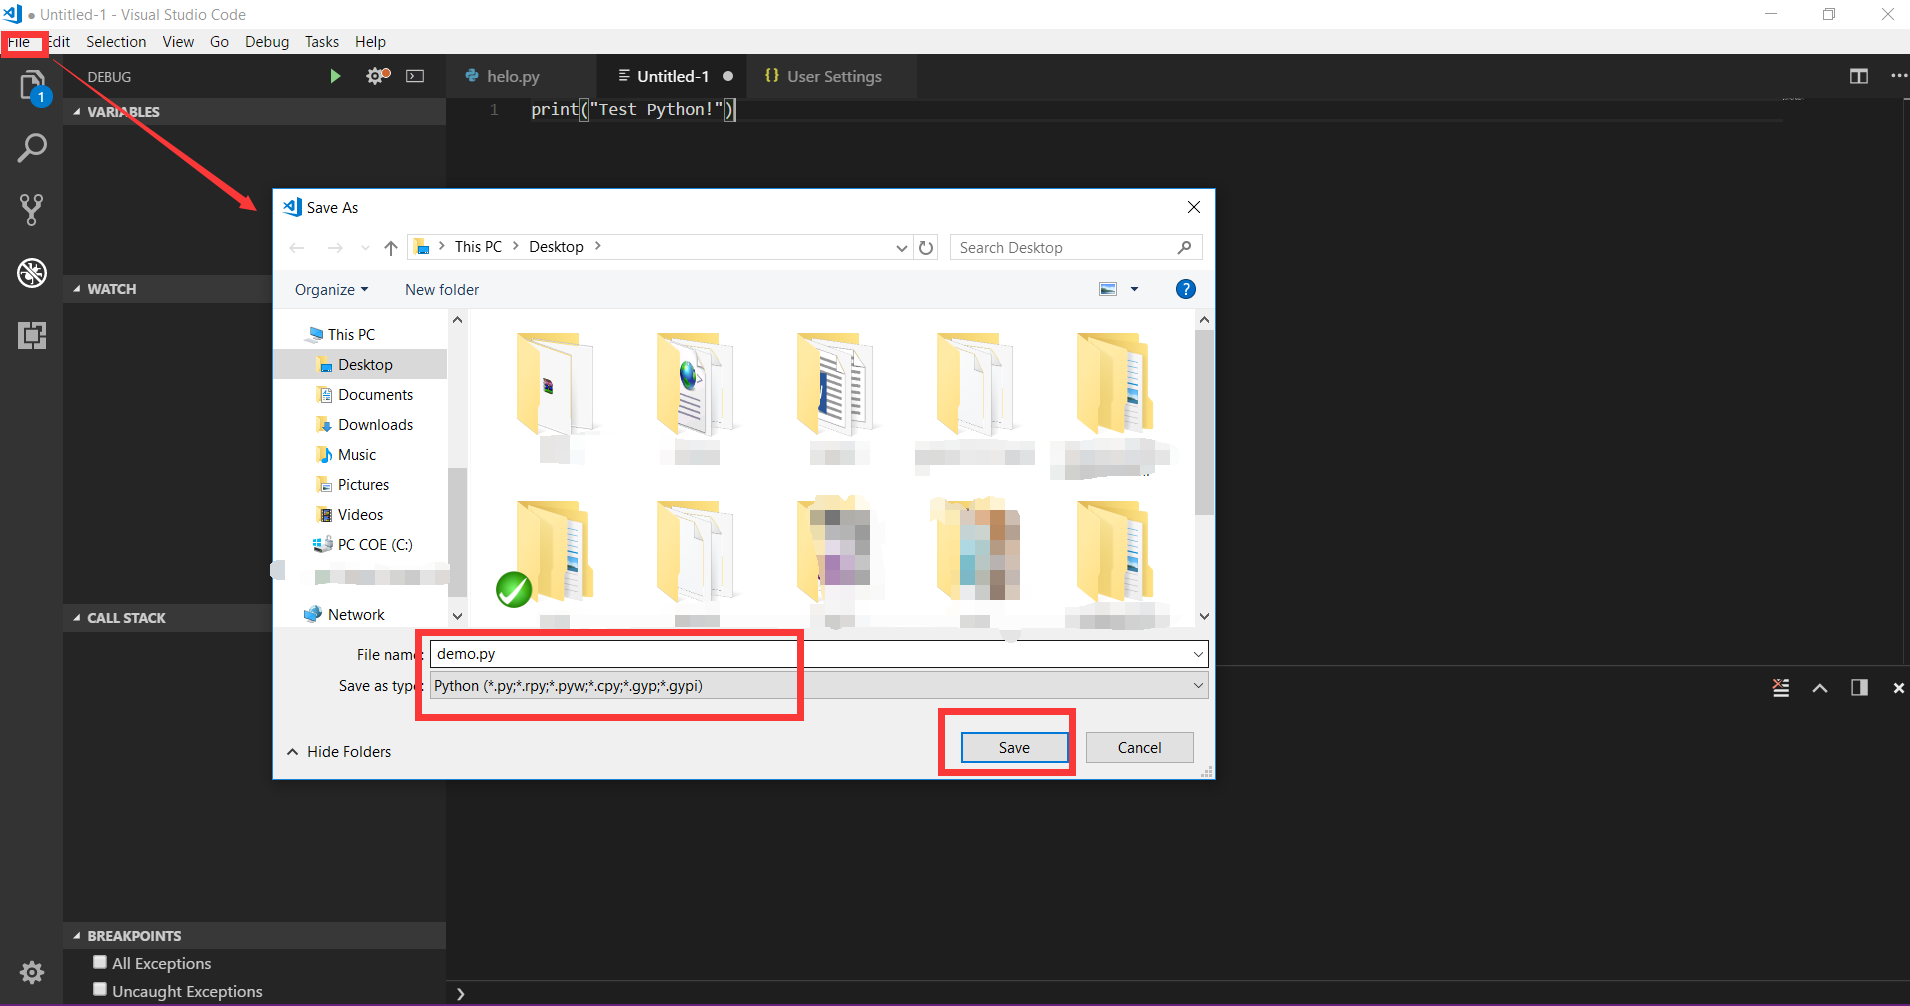Expand the address bar history dropdown
The image size is (1910, 1006).
click(902, 248)
